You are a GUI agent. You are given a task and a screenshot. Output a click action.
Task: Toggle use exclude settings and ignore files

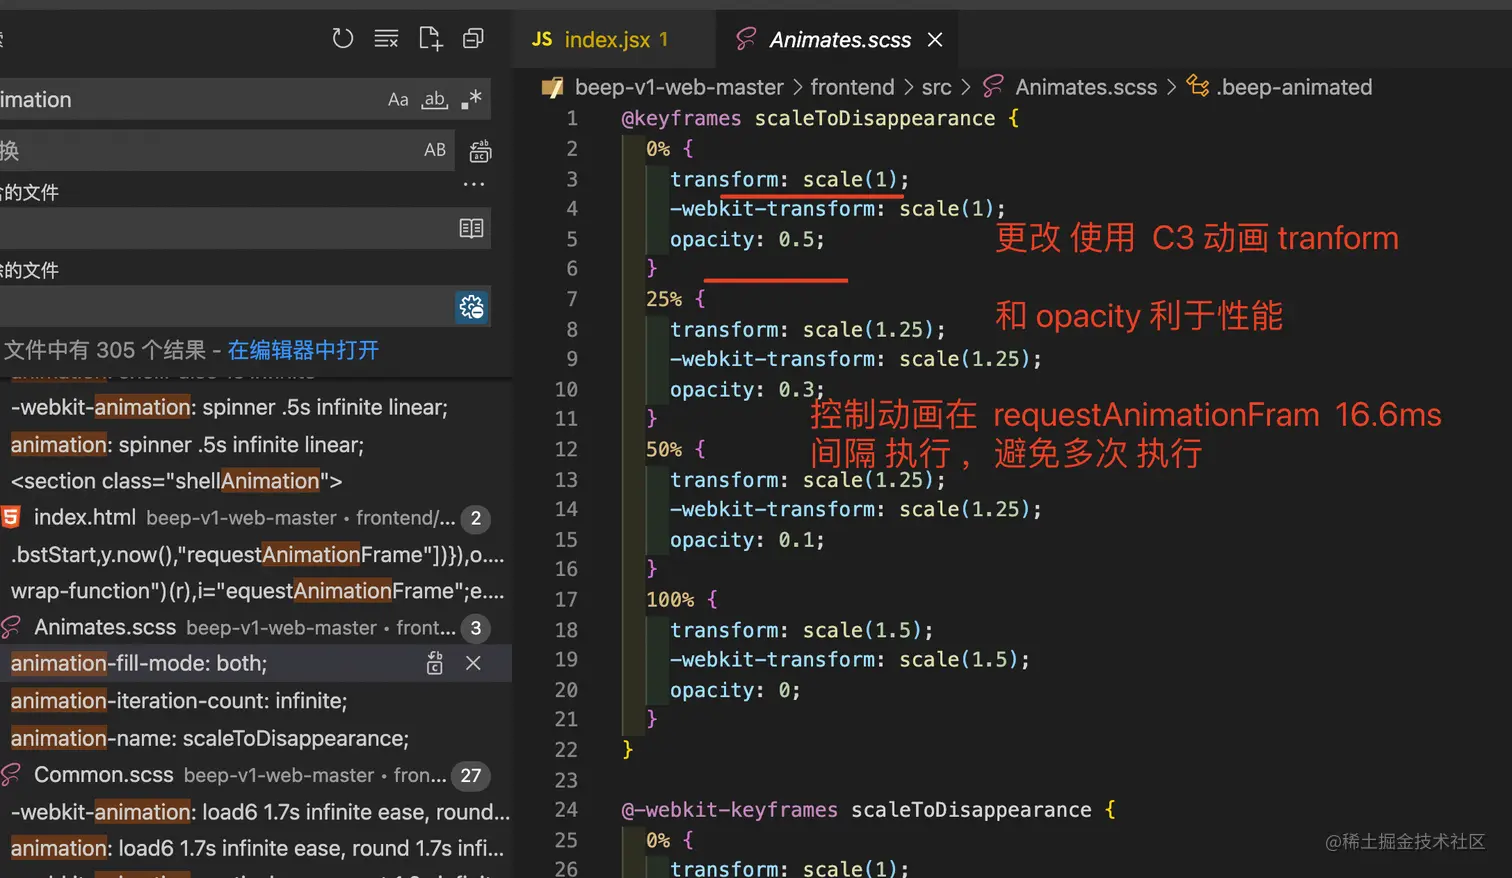(471, 306)
